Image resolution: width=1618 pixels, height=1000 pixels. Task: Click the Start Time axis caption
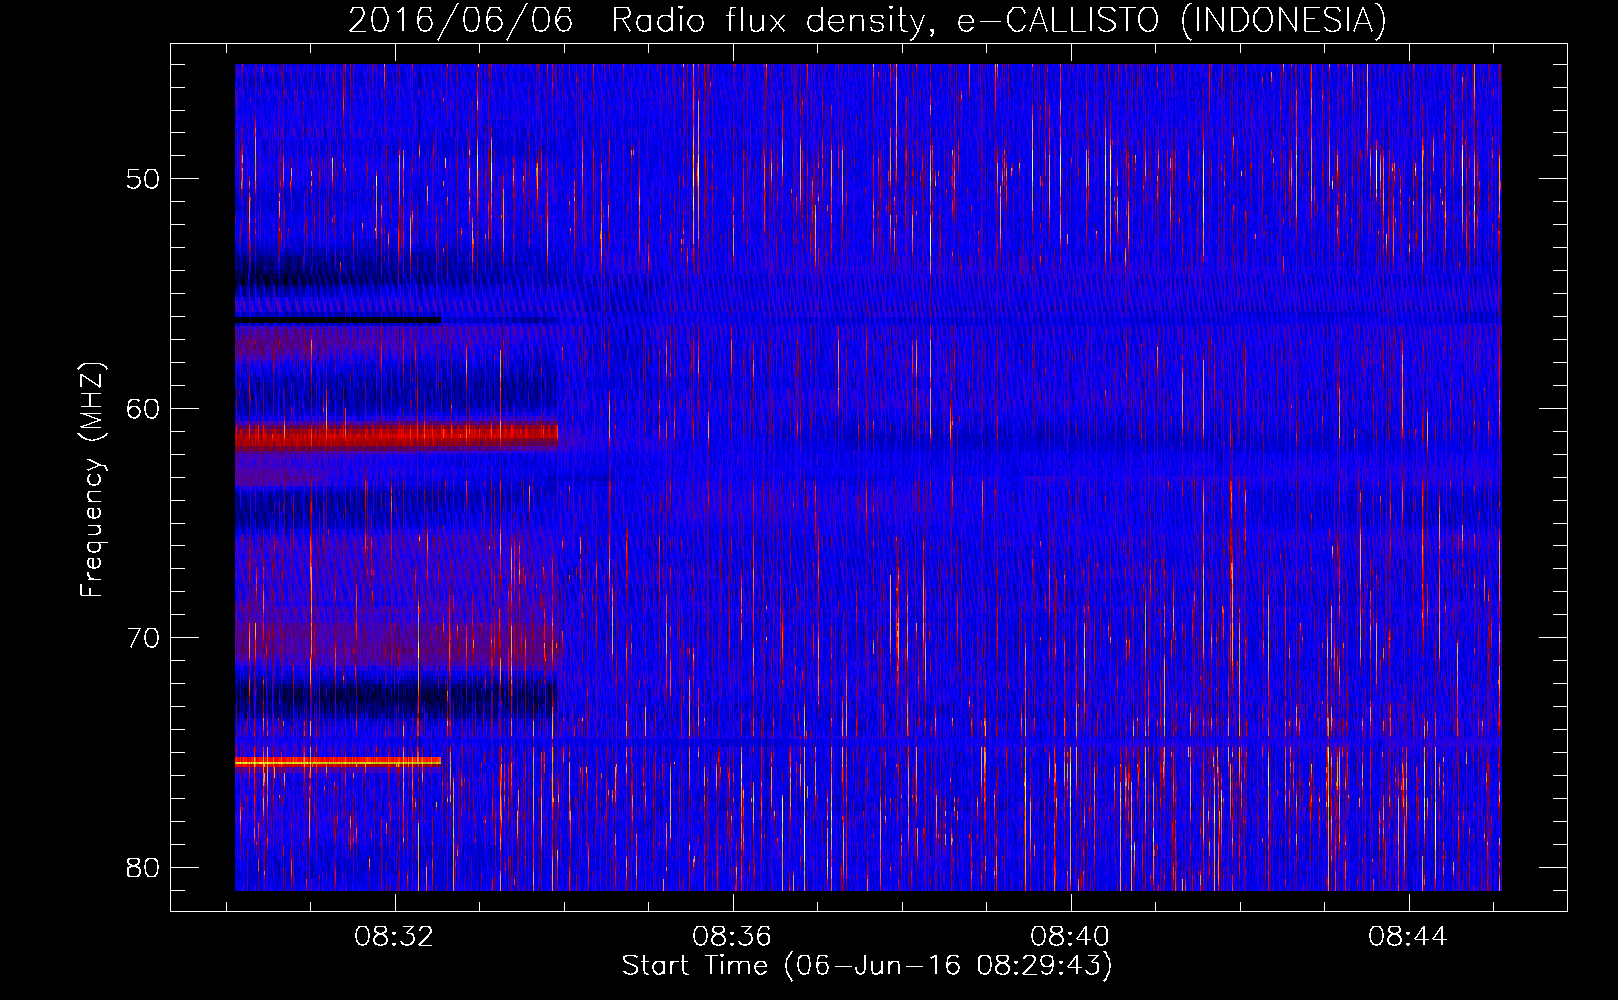[866, 966]
